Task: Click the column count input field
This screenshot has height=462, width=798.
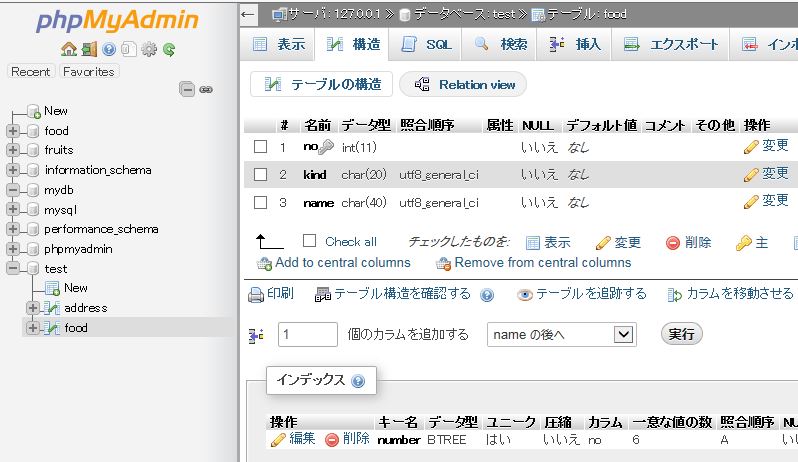Action: (x=307, y=334)
